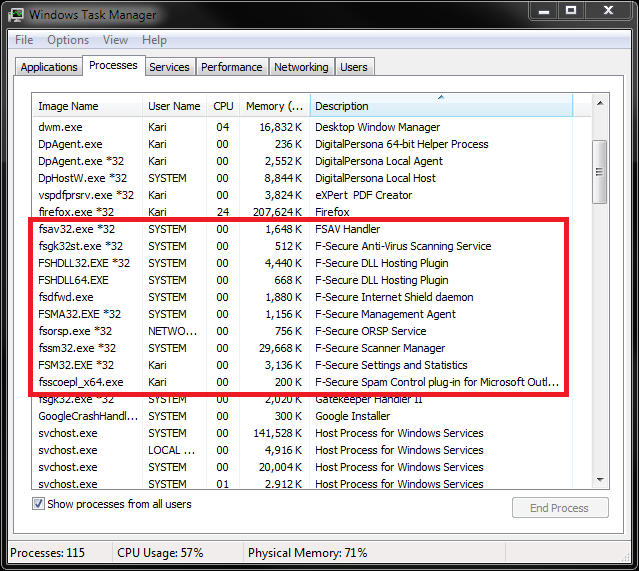
Task: Open the View menu
Action: pyautogui.click(x=115, y=40)
